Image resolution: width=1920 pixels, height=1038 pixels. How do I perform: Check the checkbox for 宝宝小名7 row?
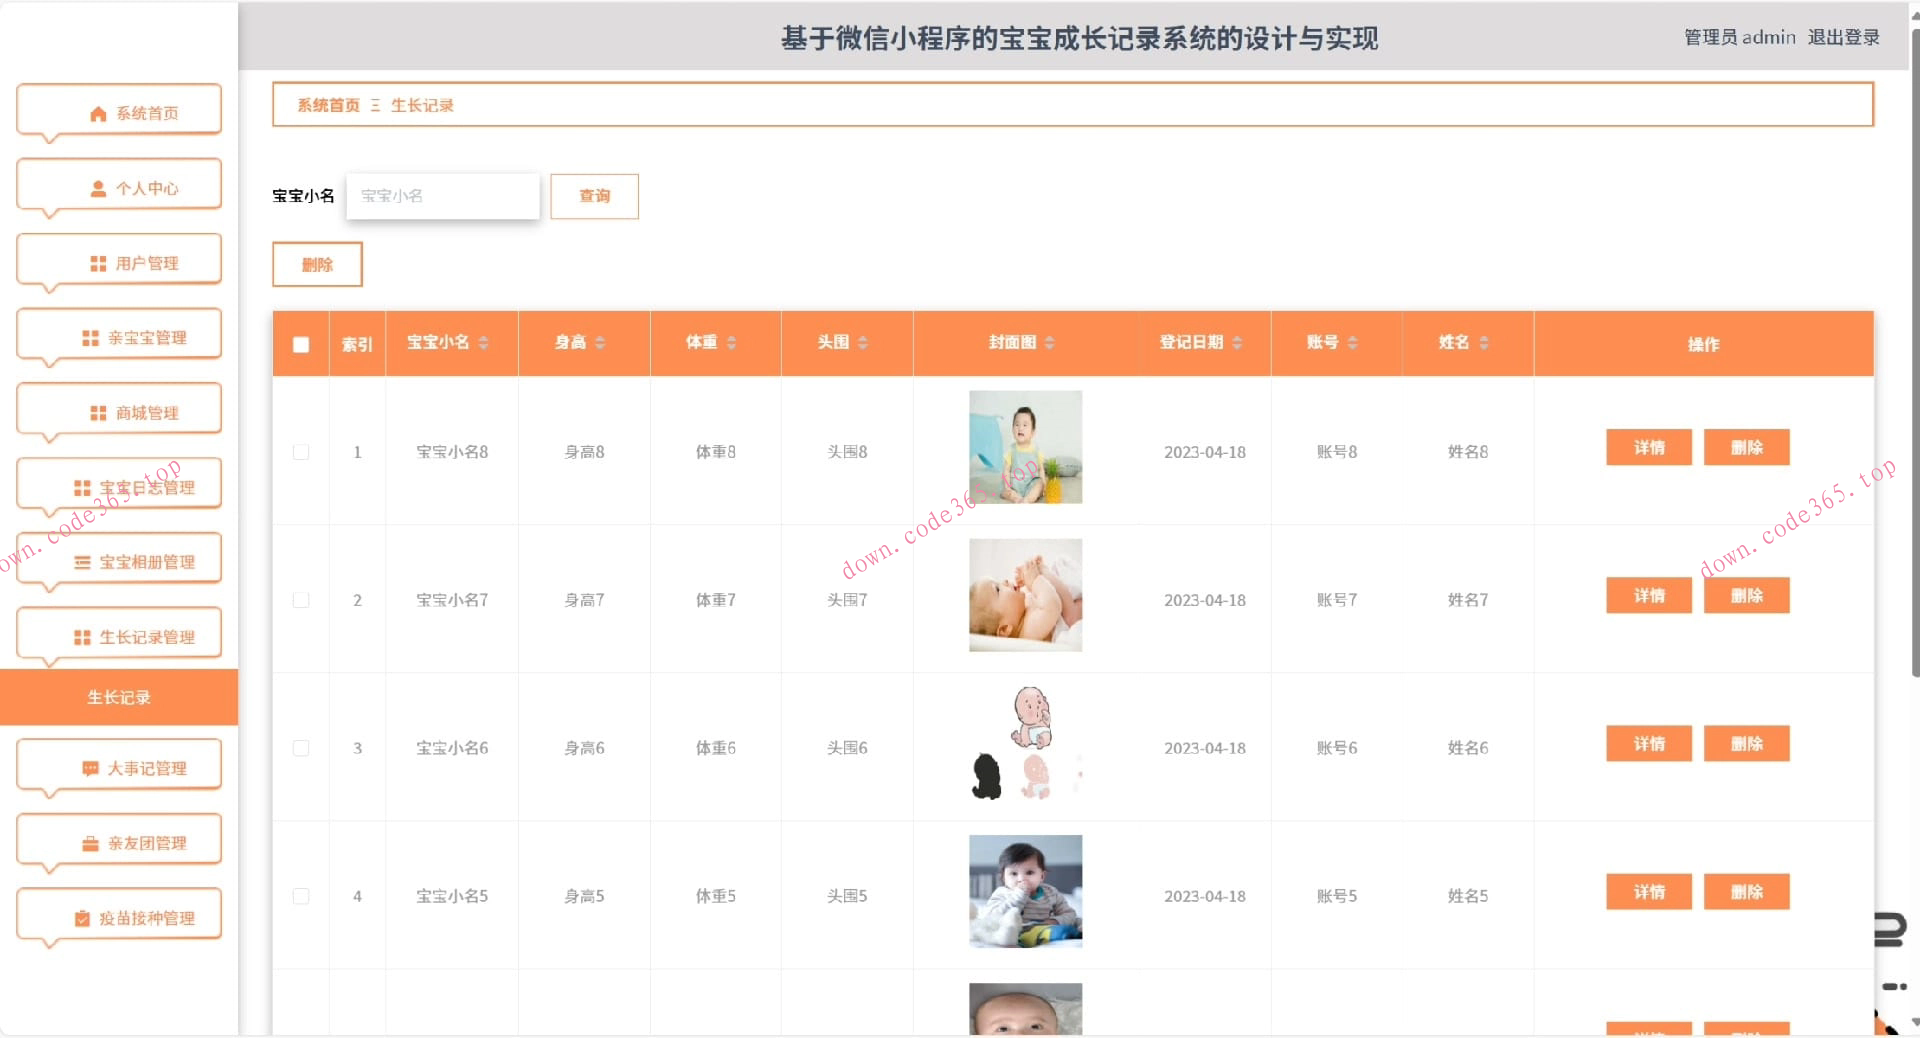tap(300, 600)
